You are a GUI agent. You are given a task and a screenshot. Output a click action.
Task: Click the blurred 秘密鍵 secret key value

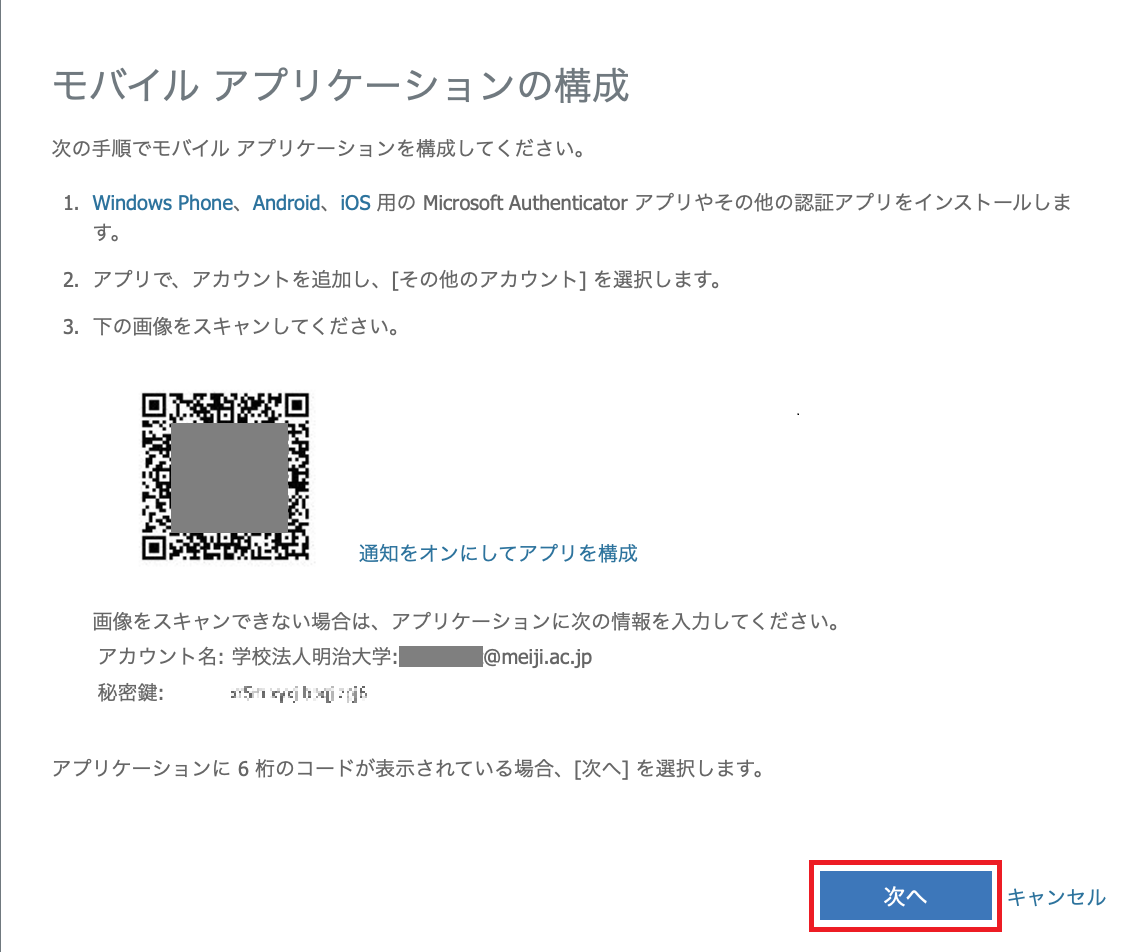point(299,694)
